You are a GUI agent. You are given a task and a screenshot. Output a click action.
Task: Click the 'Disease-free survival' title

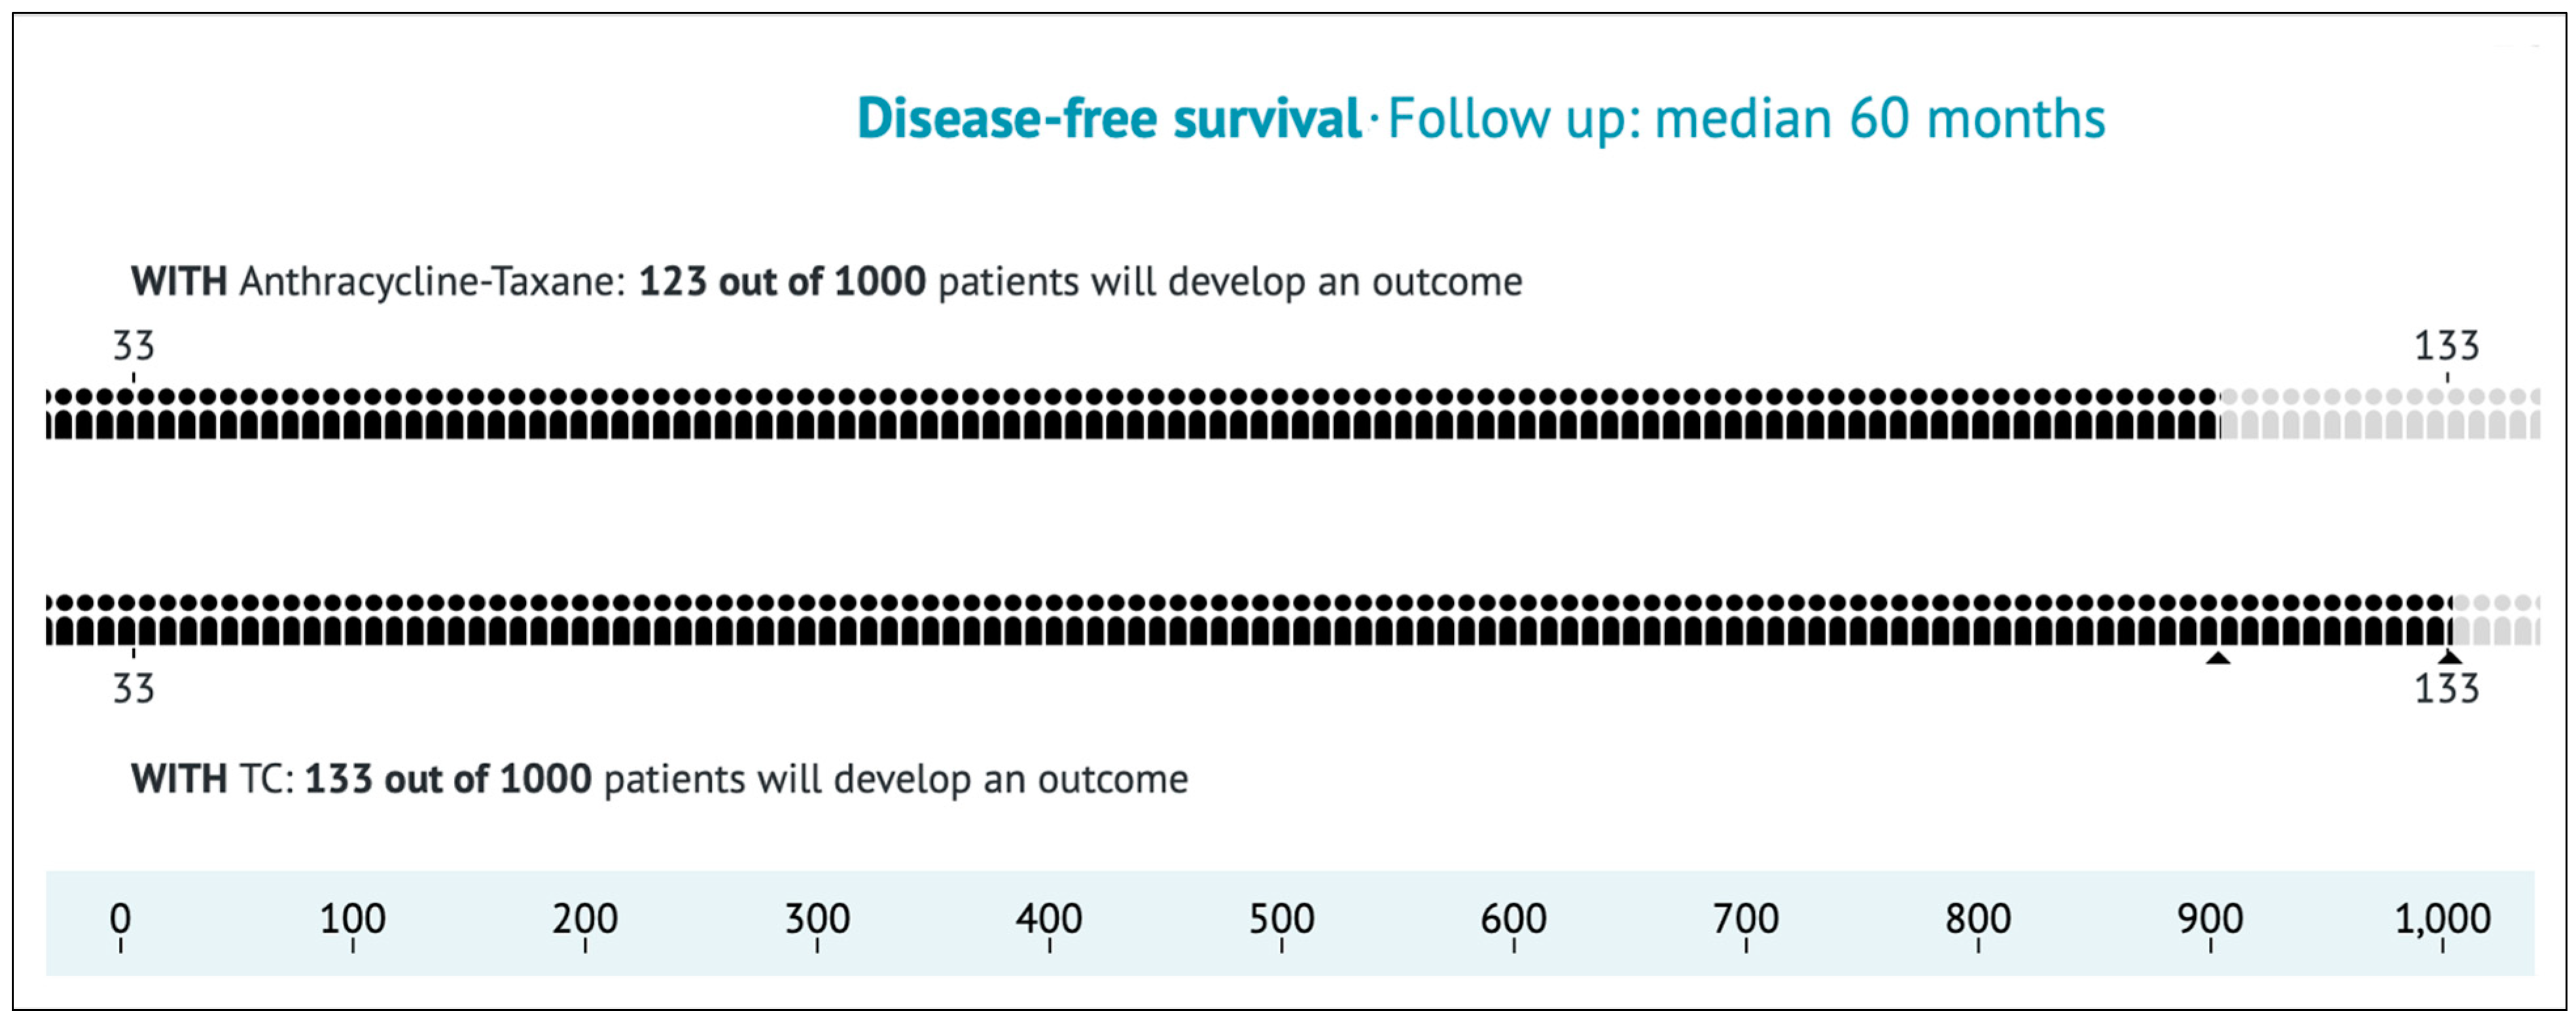1109,118
